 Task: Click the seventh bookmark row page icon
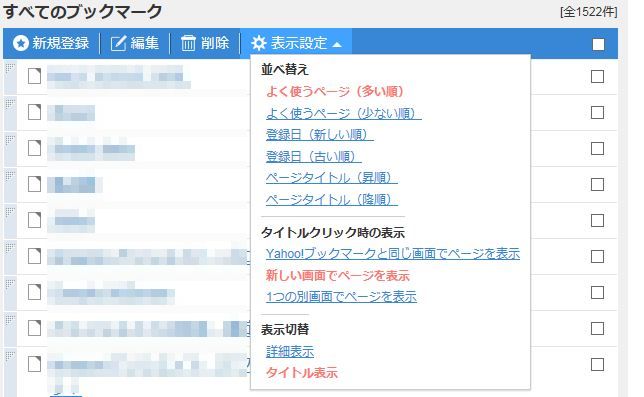click(x=34, y=292)
